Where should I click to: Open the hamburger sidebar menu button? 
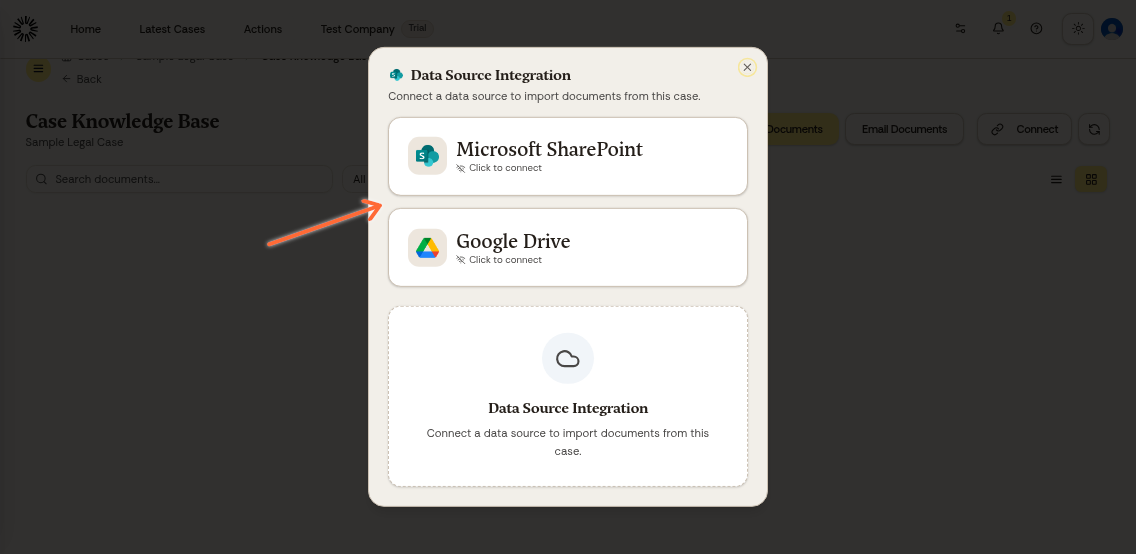coord(38,69)
